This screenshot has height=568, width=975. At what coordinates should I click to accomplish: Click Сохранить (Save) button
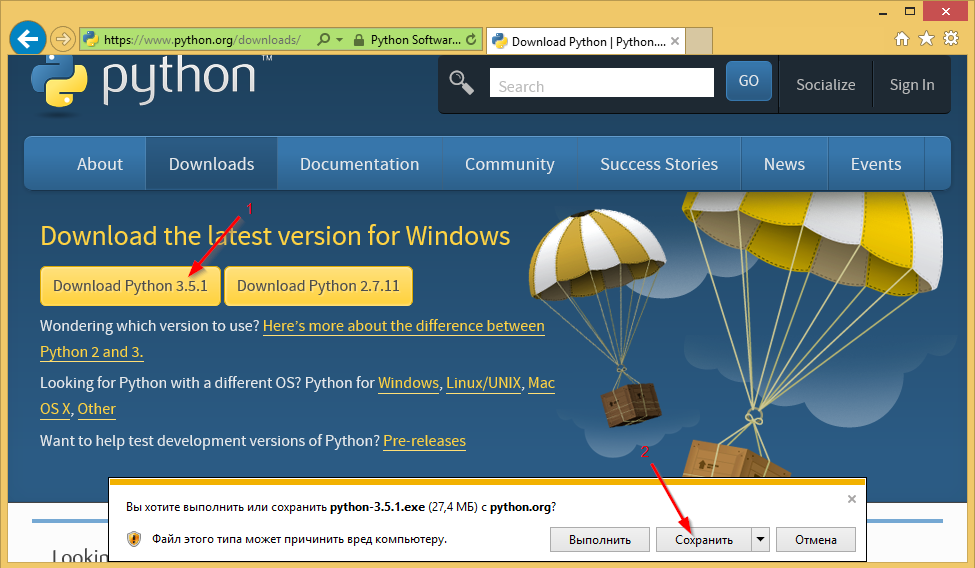pos(704,539)
